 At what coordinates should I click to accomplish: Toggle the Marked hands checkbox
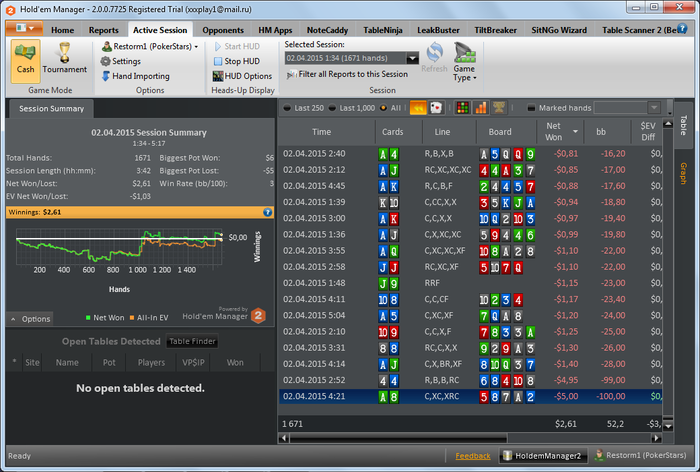tap(531, 108)
